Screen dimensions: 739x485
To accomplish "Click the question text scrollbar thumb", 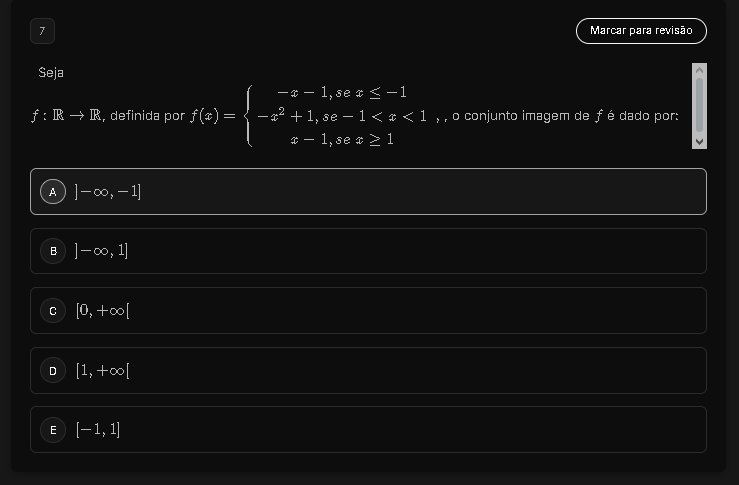I will [x=699, y=104].
